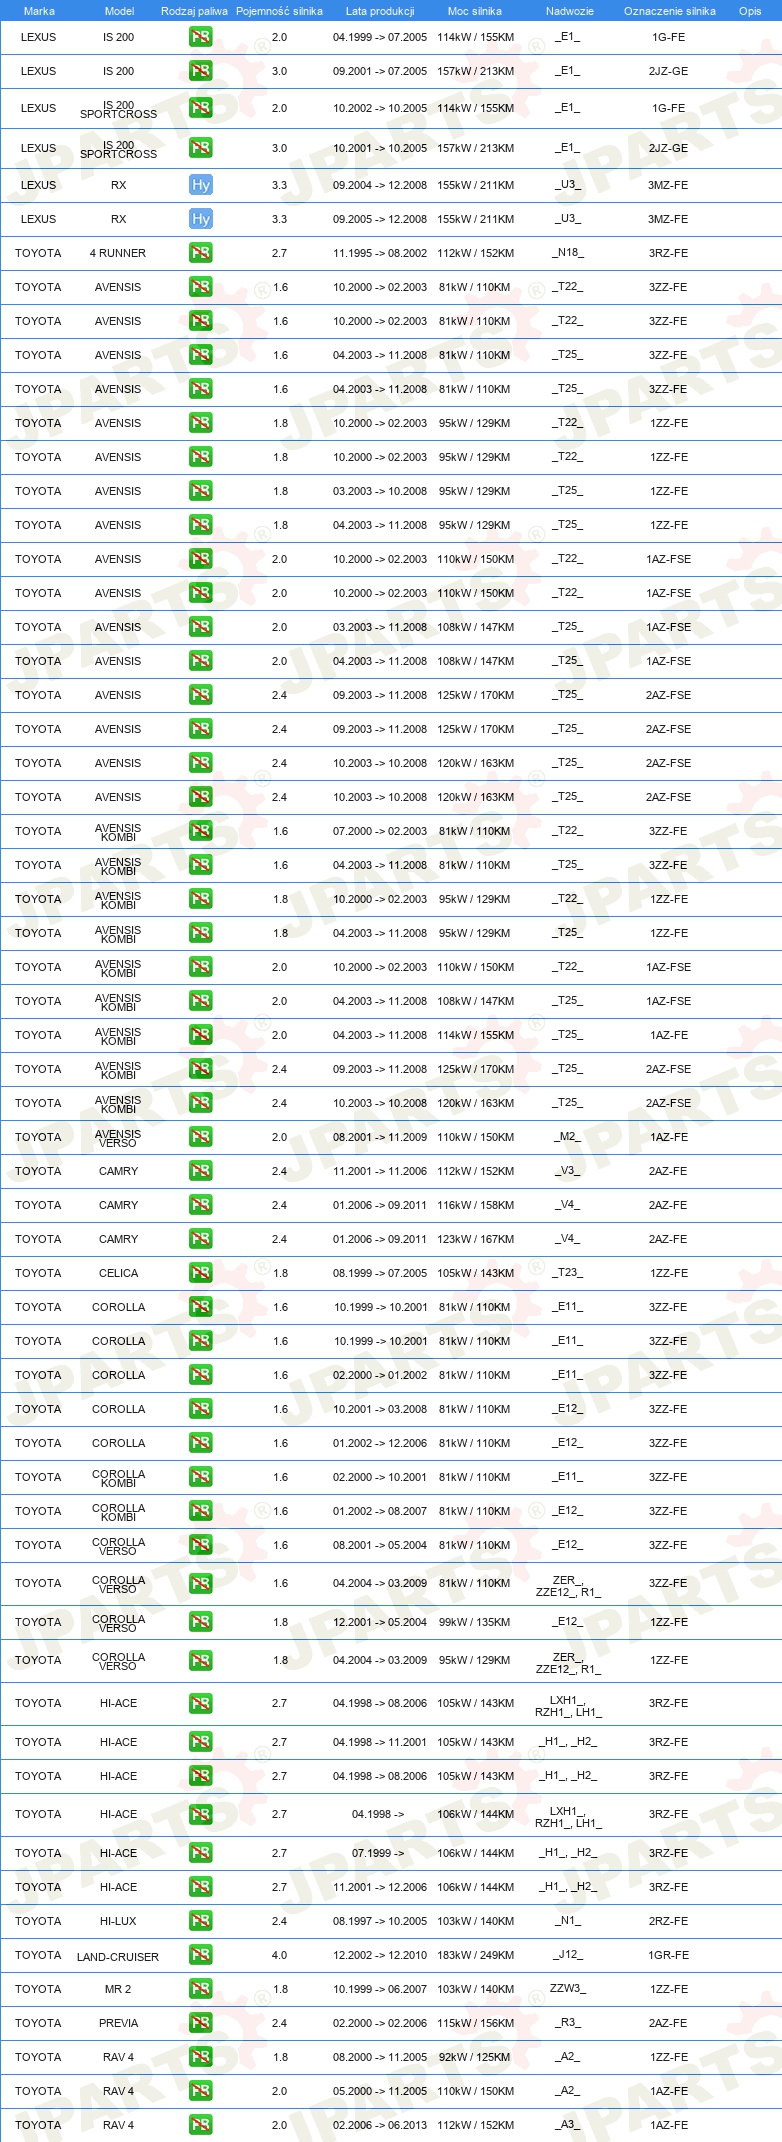Viewport: 782px width, 2142px height.
Task: Click the Lata produkcji column header
Action: coord(380,11)
